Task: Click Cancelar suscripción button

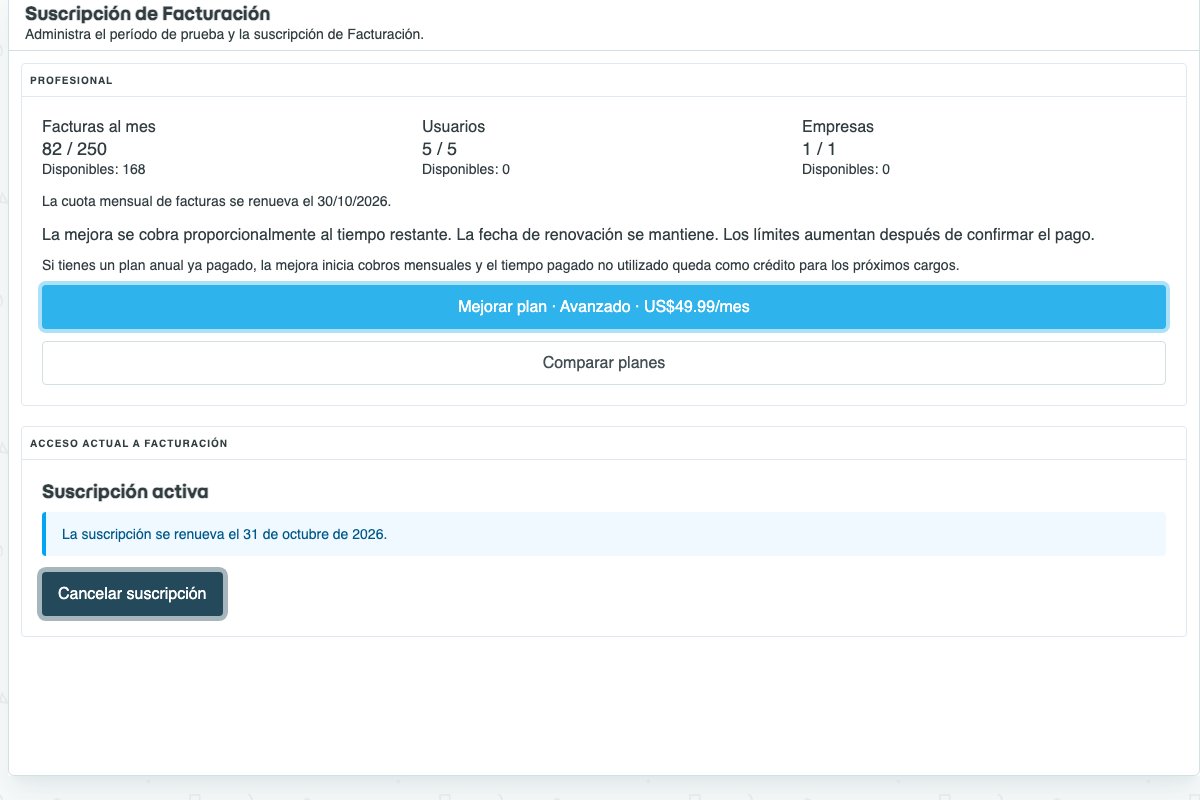Action: 132,594
